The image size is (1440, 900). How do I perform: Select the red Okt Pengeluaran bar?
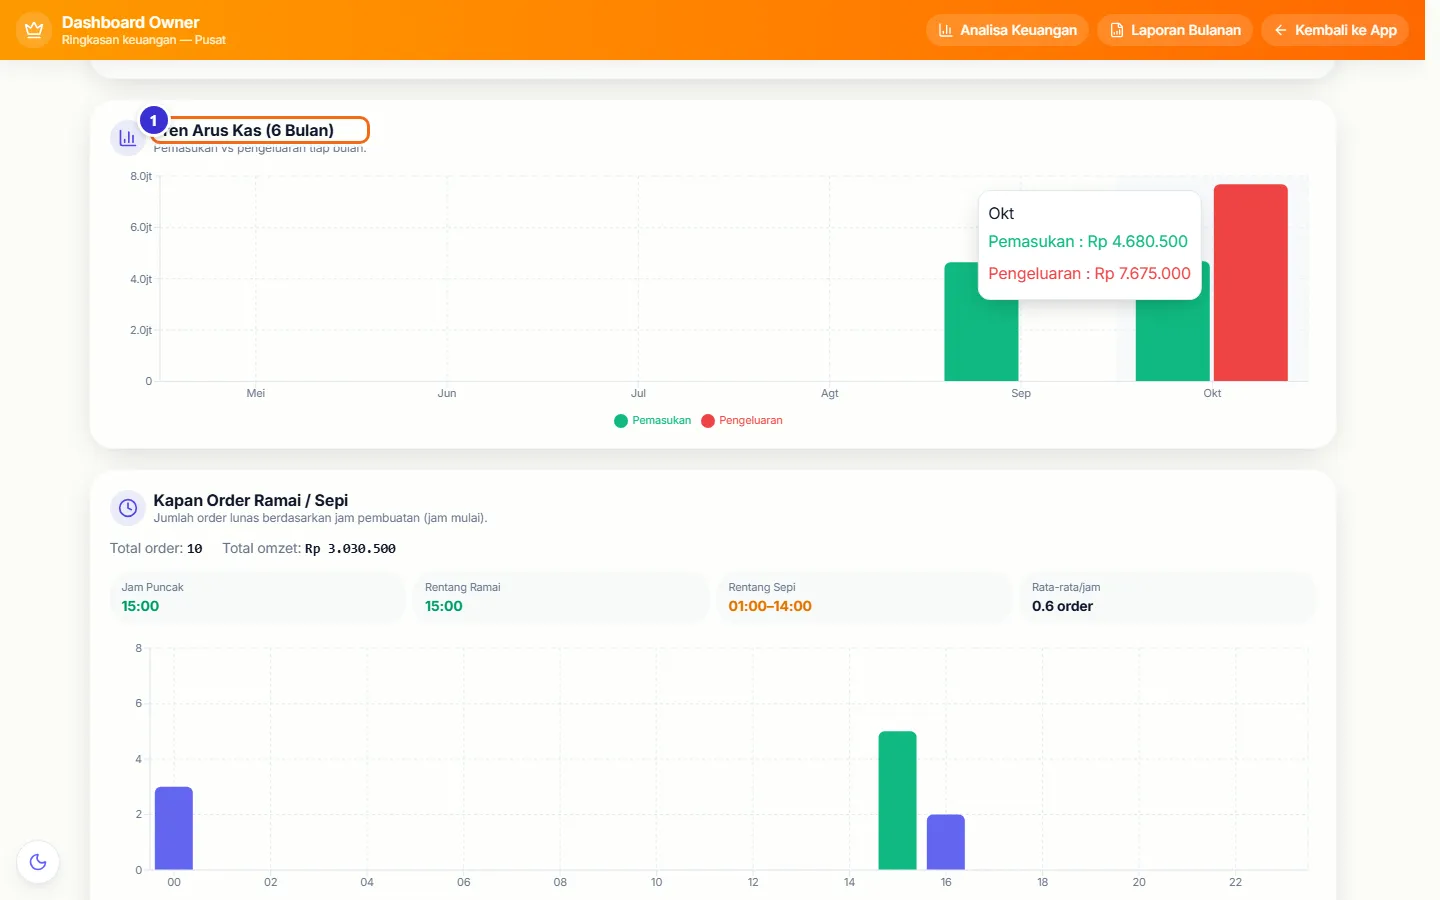1250,283
